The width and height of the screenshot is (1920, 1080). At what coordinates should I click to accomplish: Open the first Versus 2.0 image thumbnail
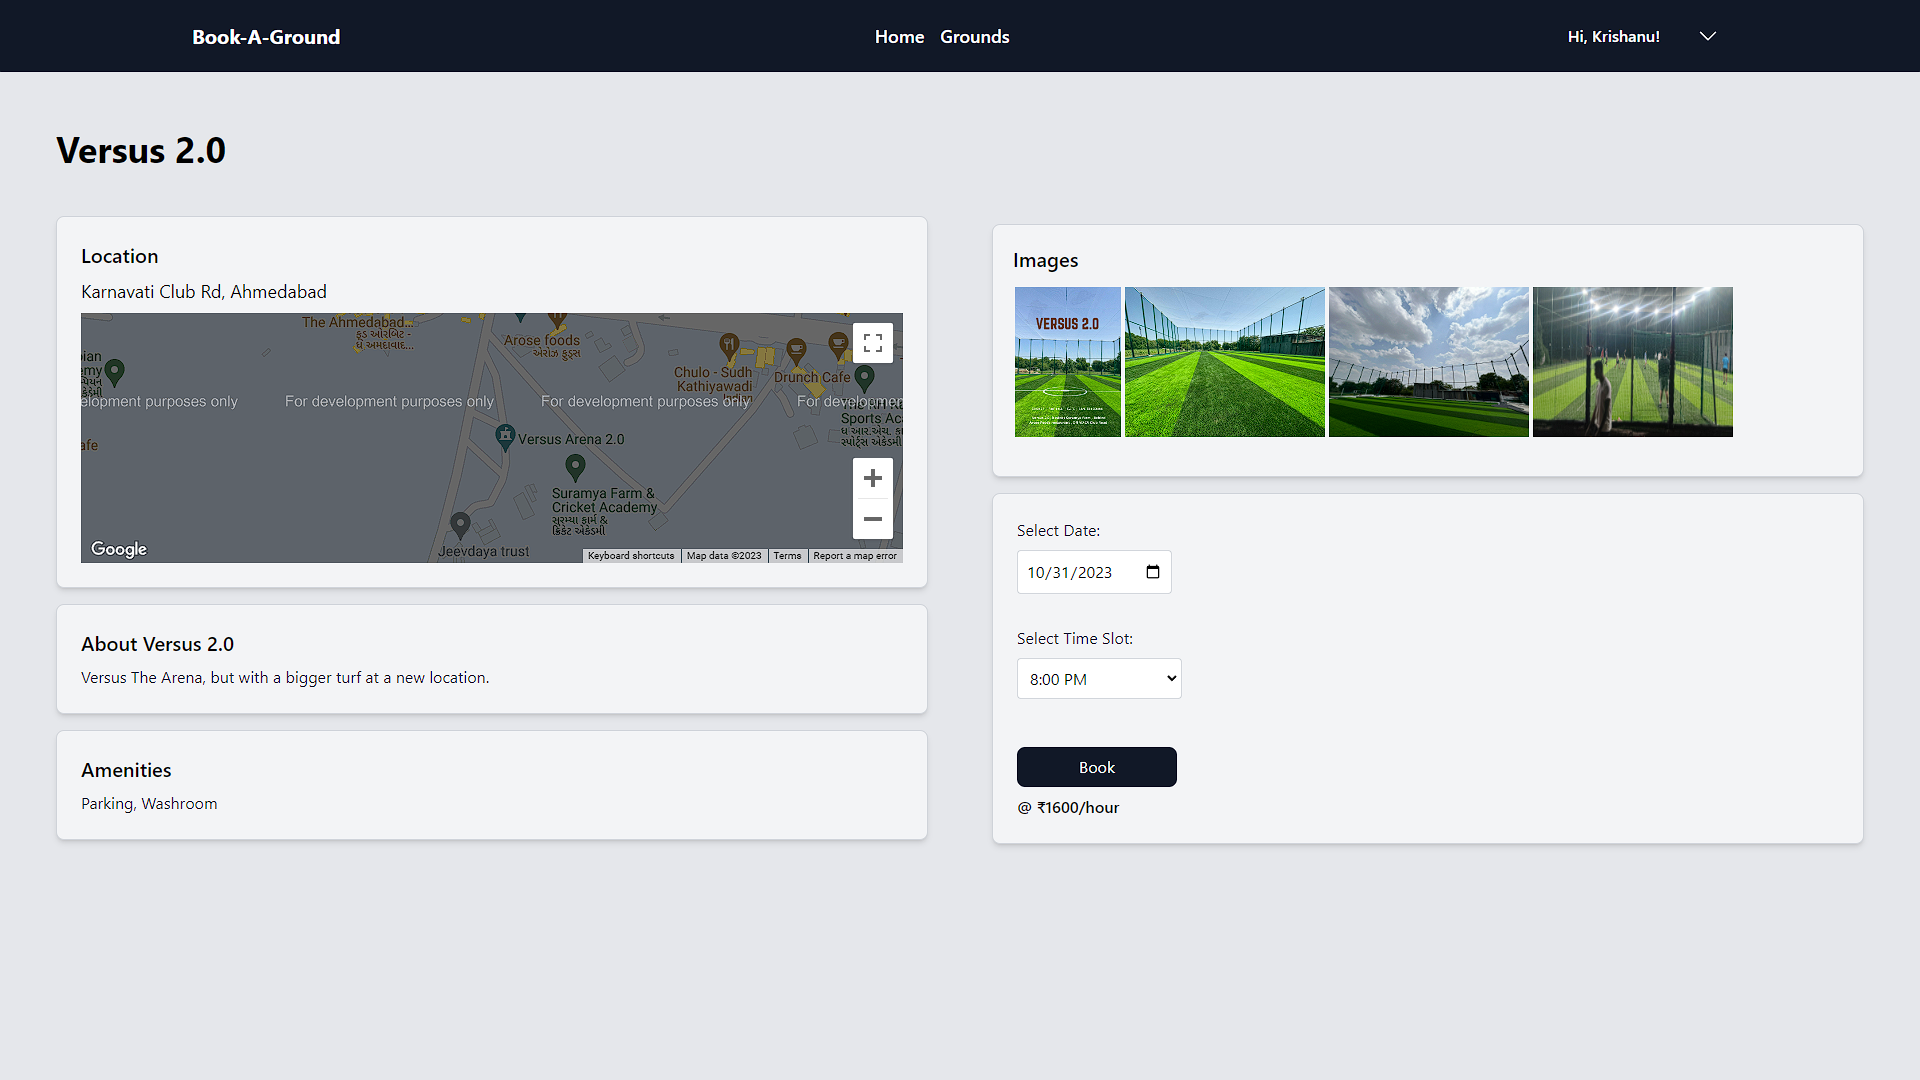pos(1067,361)
